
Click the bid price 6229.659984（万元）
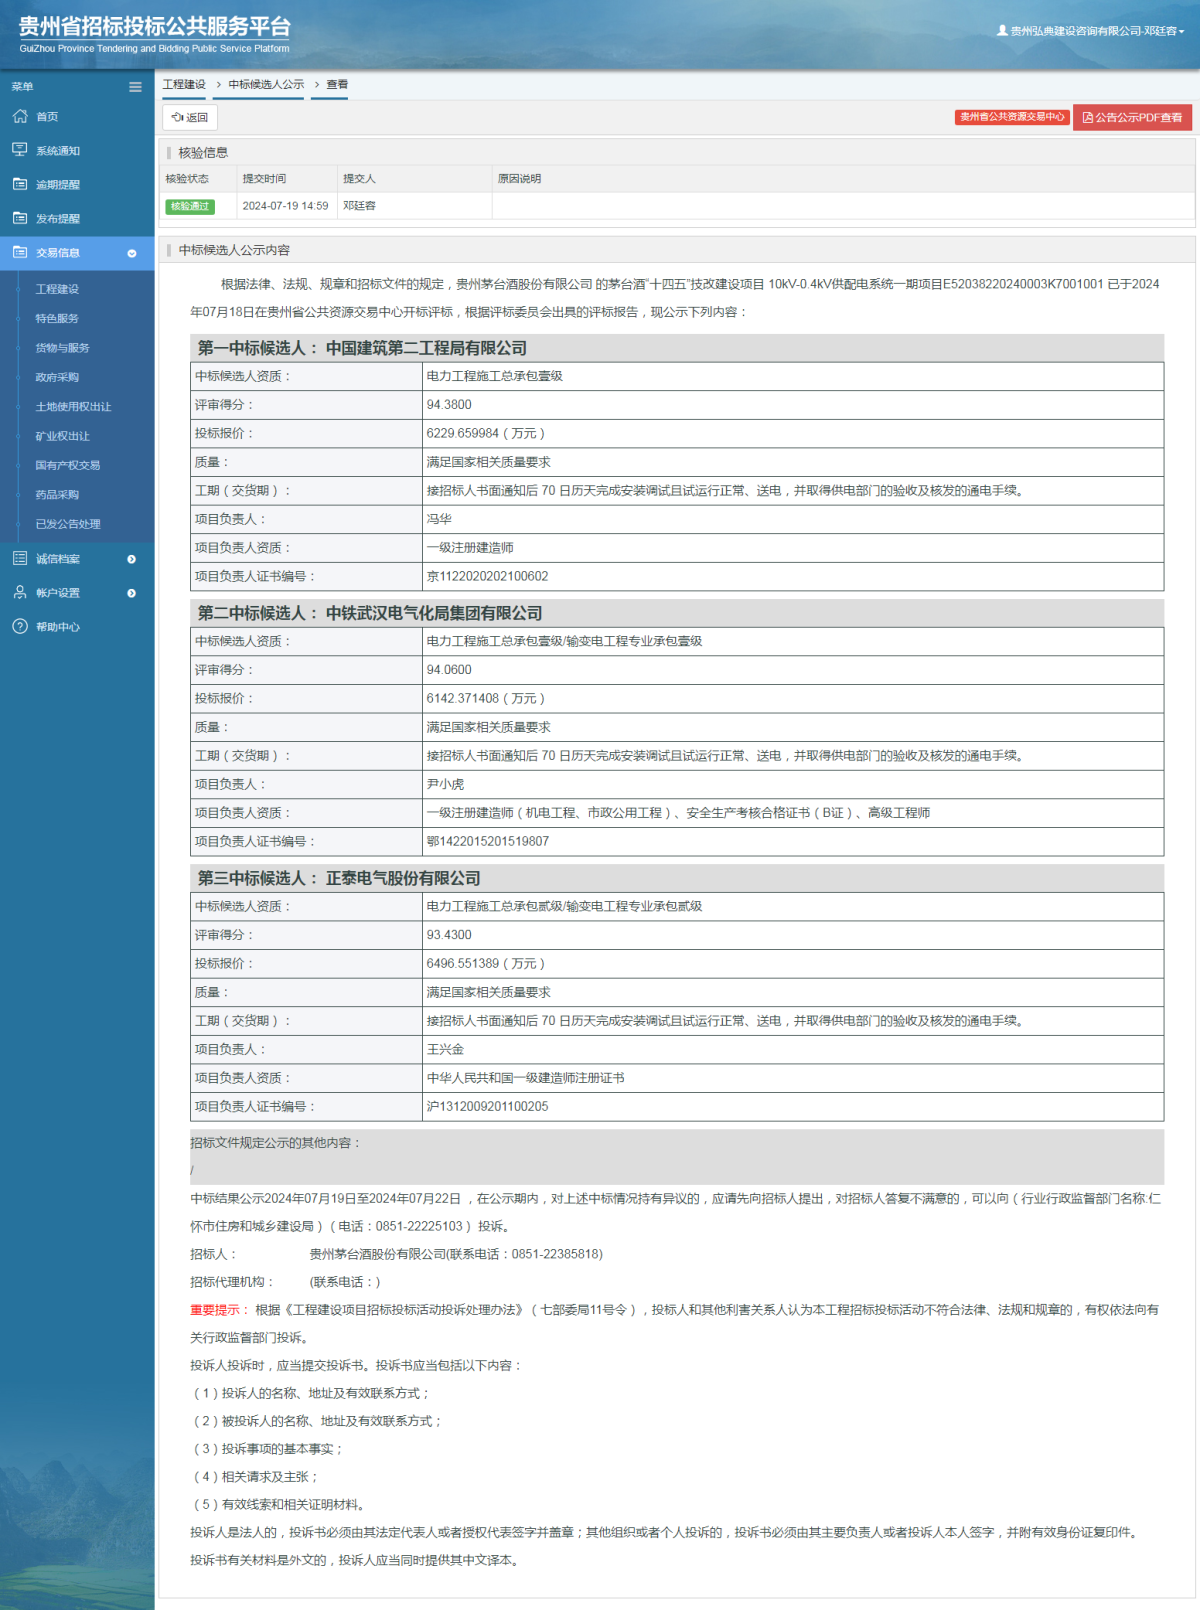tap(486, 433)
